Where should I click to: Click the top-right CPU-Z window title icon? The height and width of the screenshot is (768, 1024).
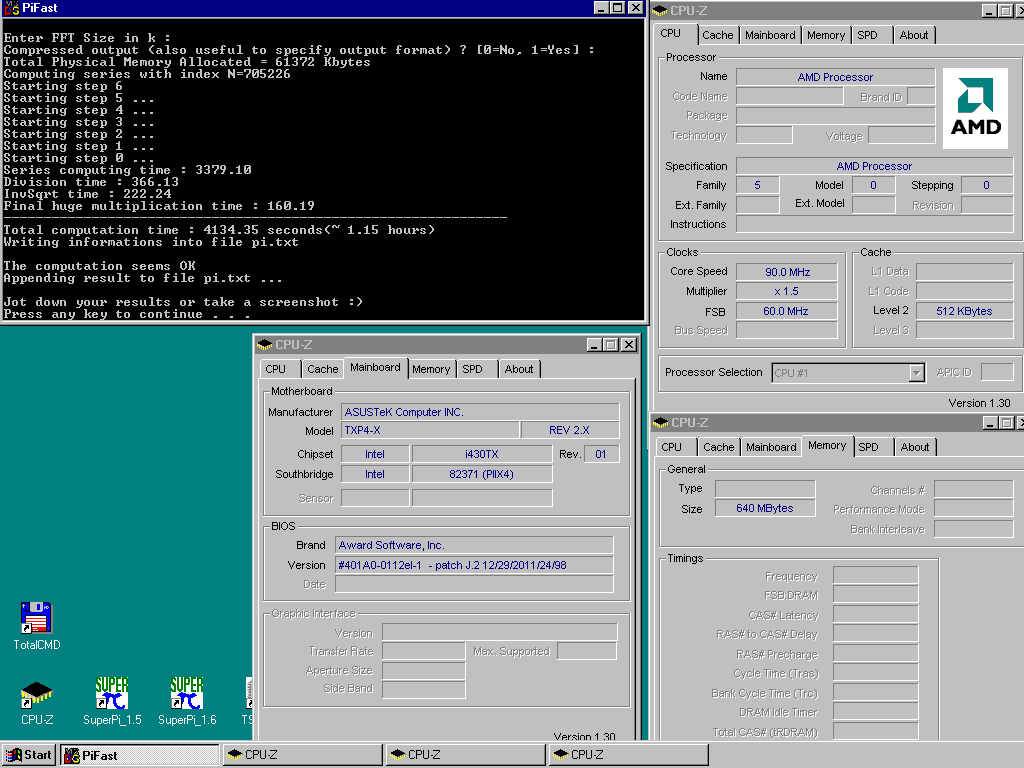point(660,10)
